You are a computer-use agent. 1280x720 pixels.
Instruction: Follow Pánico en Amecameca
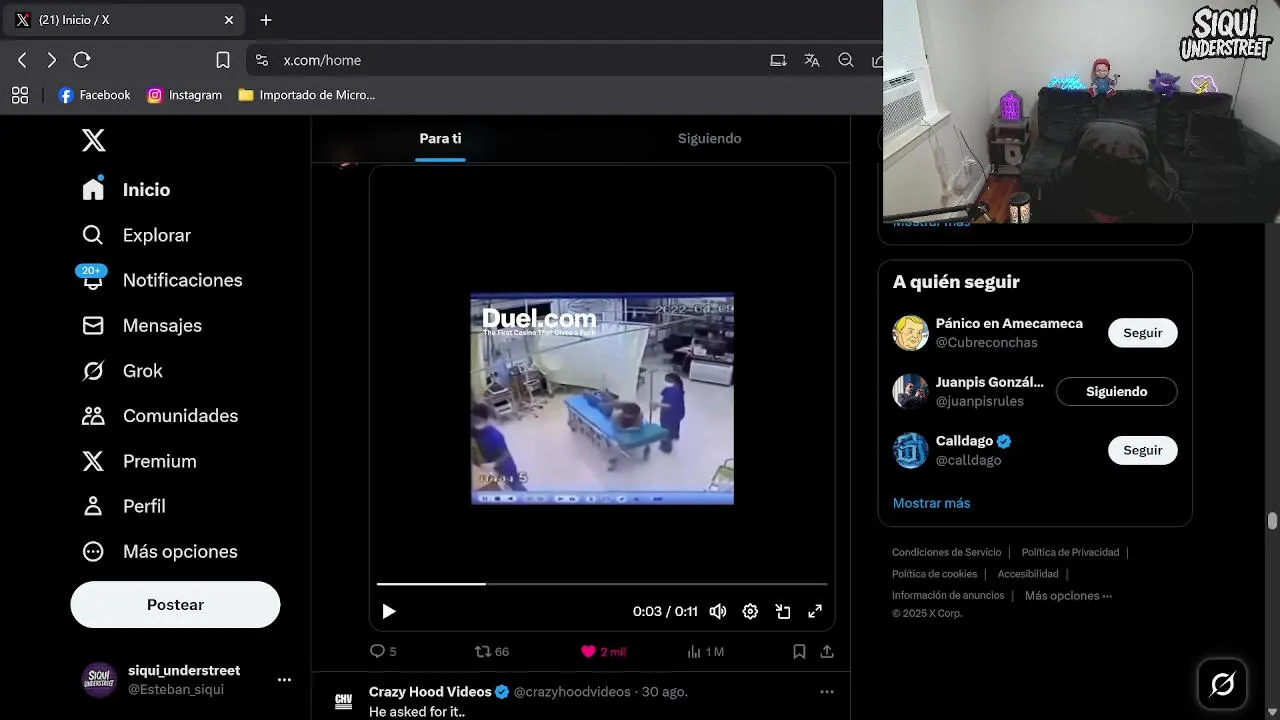(1143, 333)
